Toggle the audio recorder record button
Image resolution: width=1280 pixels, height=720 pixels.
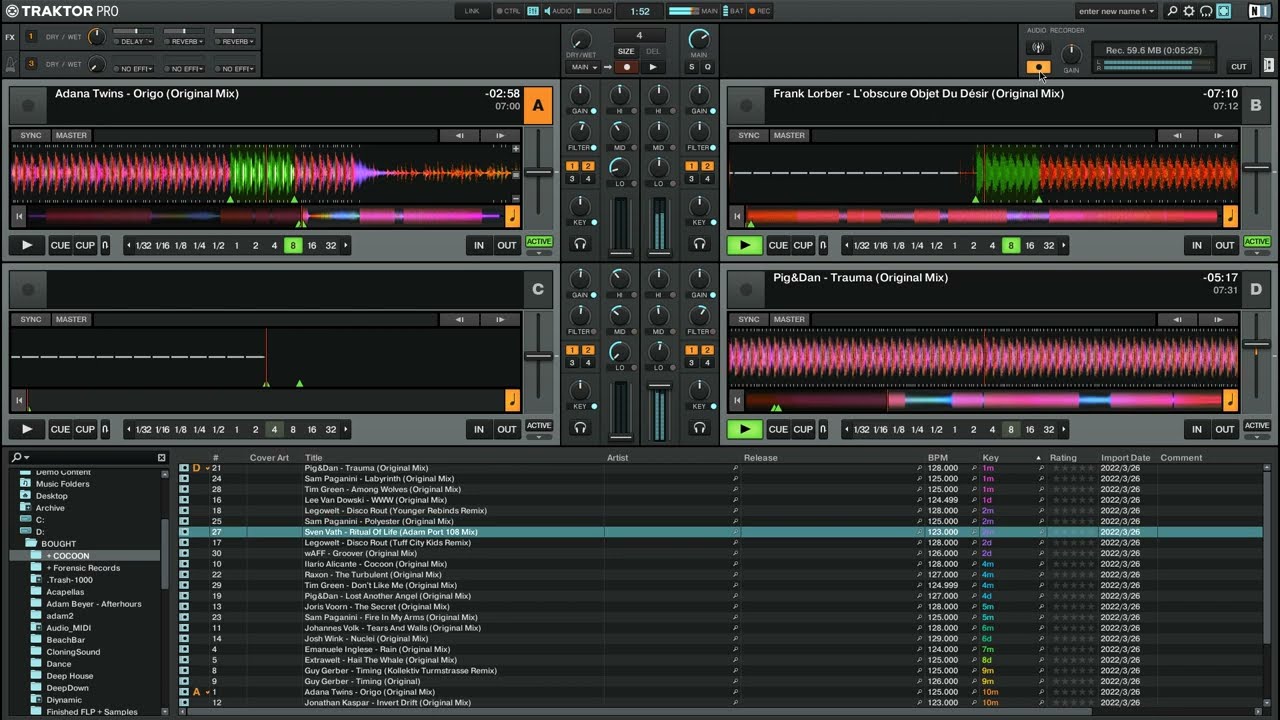tap(1038, 67)
